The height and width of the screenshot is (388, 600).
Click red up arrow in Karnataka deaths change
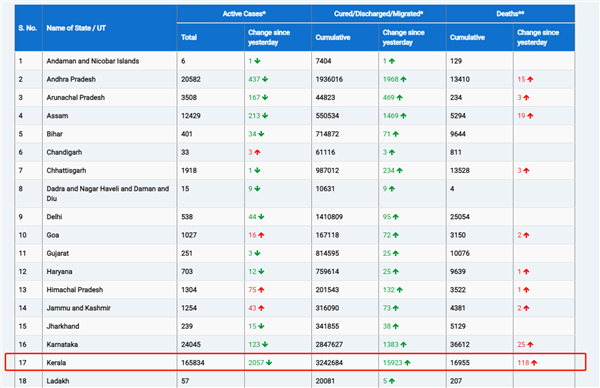click(x=530, y=345)
